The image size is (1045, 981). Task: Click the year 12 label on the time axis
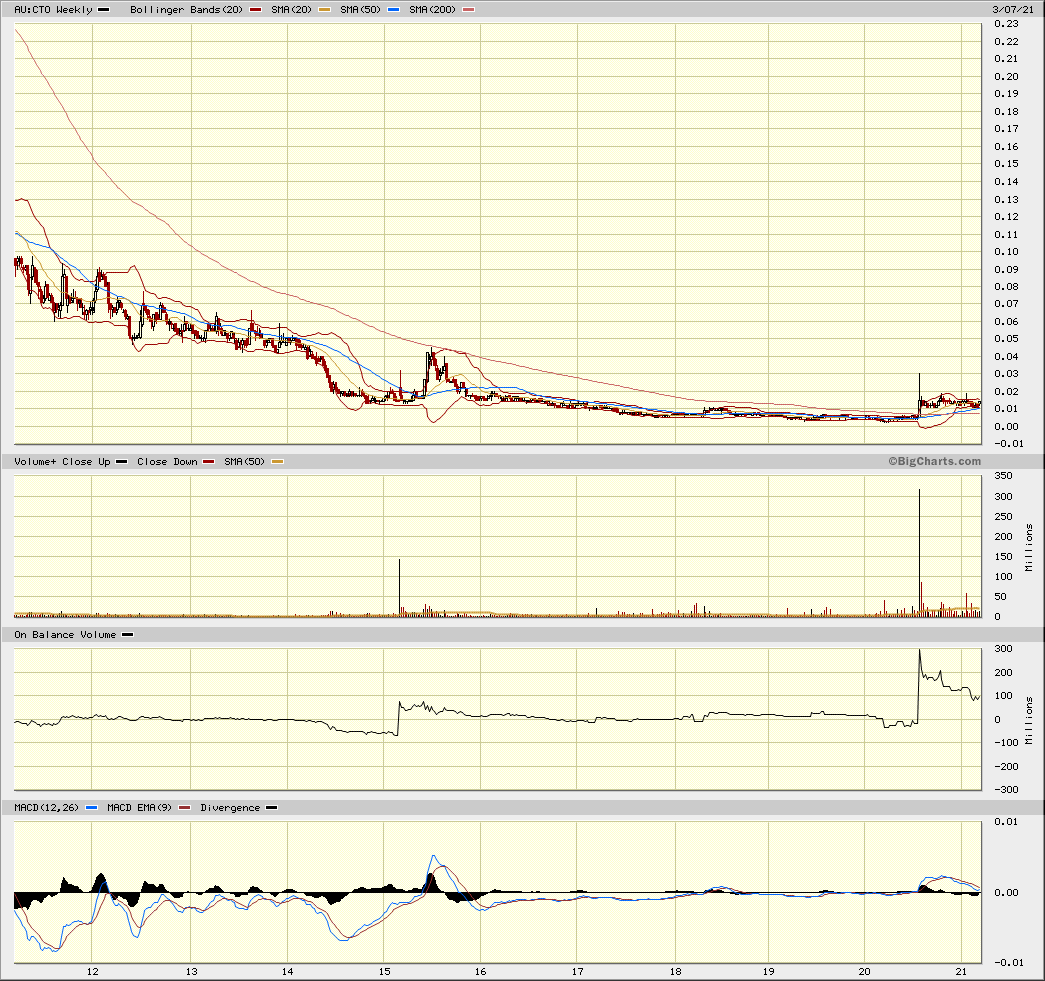(93, 972)
